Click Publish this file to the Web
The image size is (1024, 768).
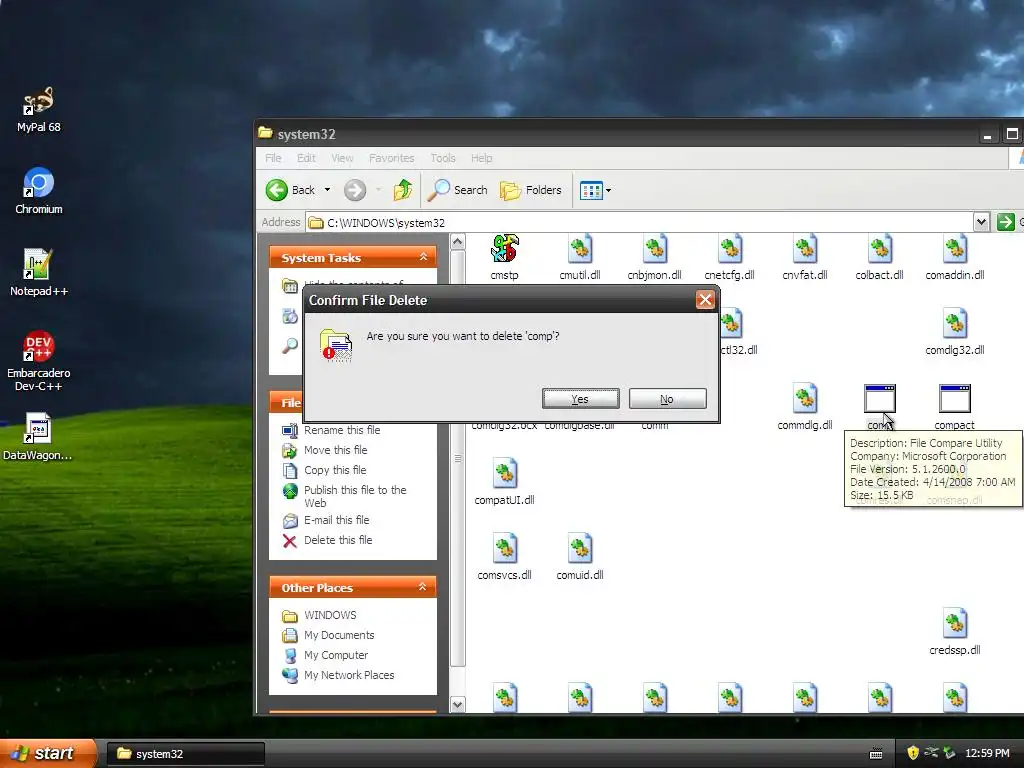[355, 496]
